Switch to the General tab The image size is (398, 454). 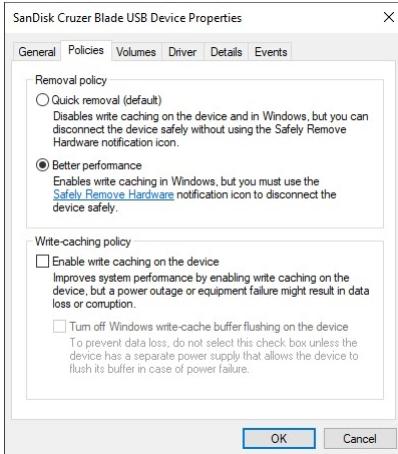coord(37,52)
